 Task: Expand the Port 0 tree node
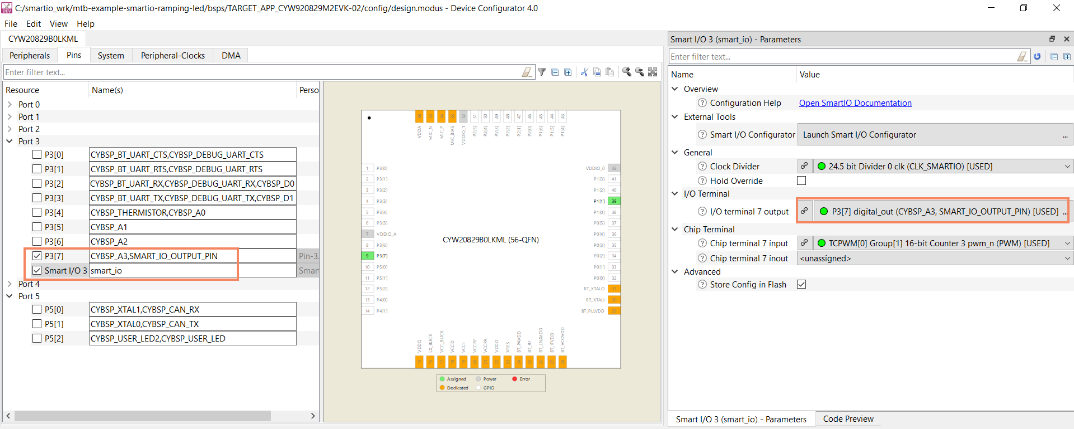pyautogui.click(x=10, y=105)
